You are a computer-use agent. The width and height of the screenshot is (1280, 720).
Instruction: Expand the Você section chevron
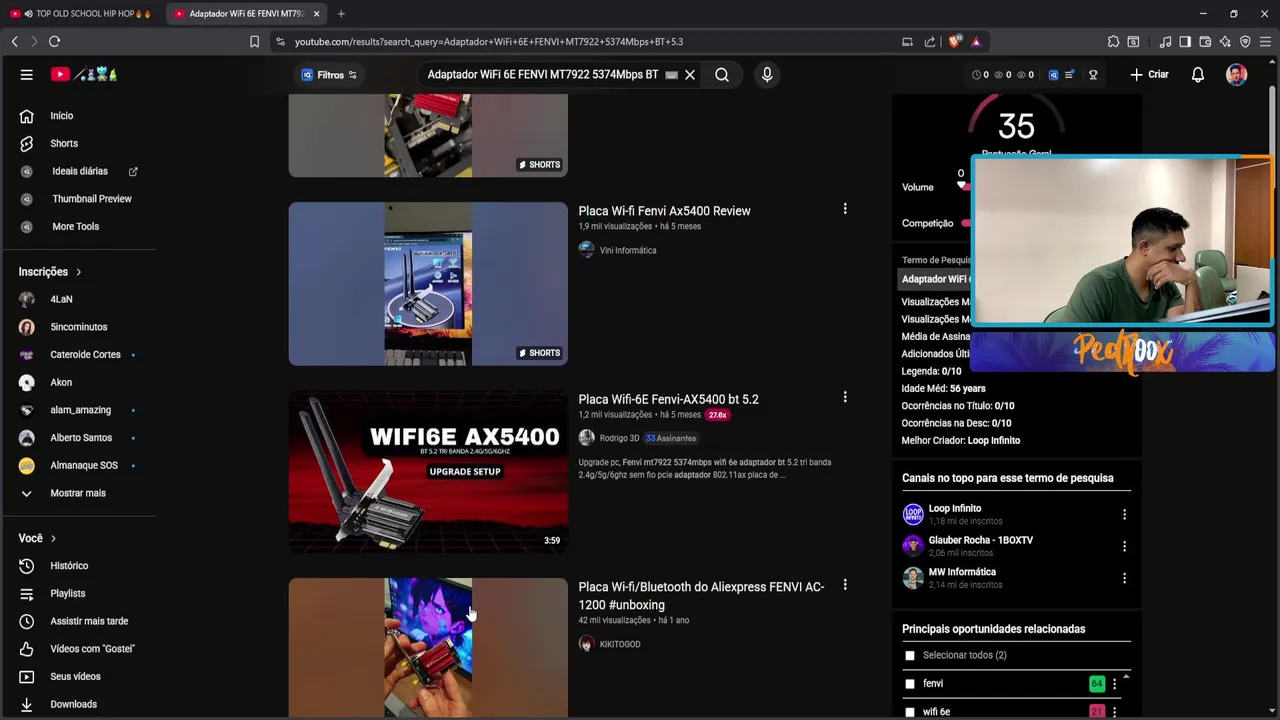coord(53,539)
